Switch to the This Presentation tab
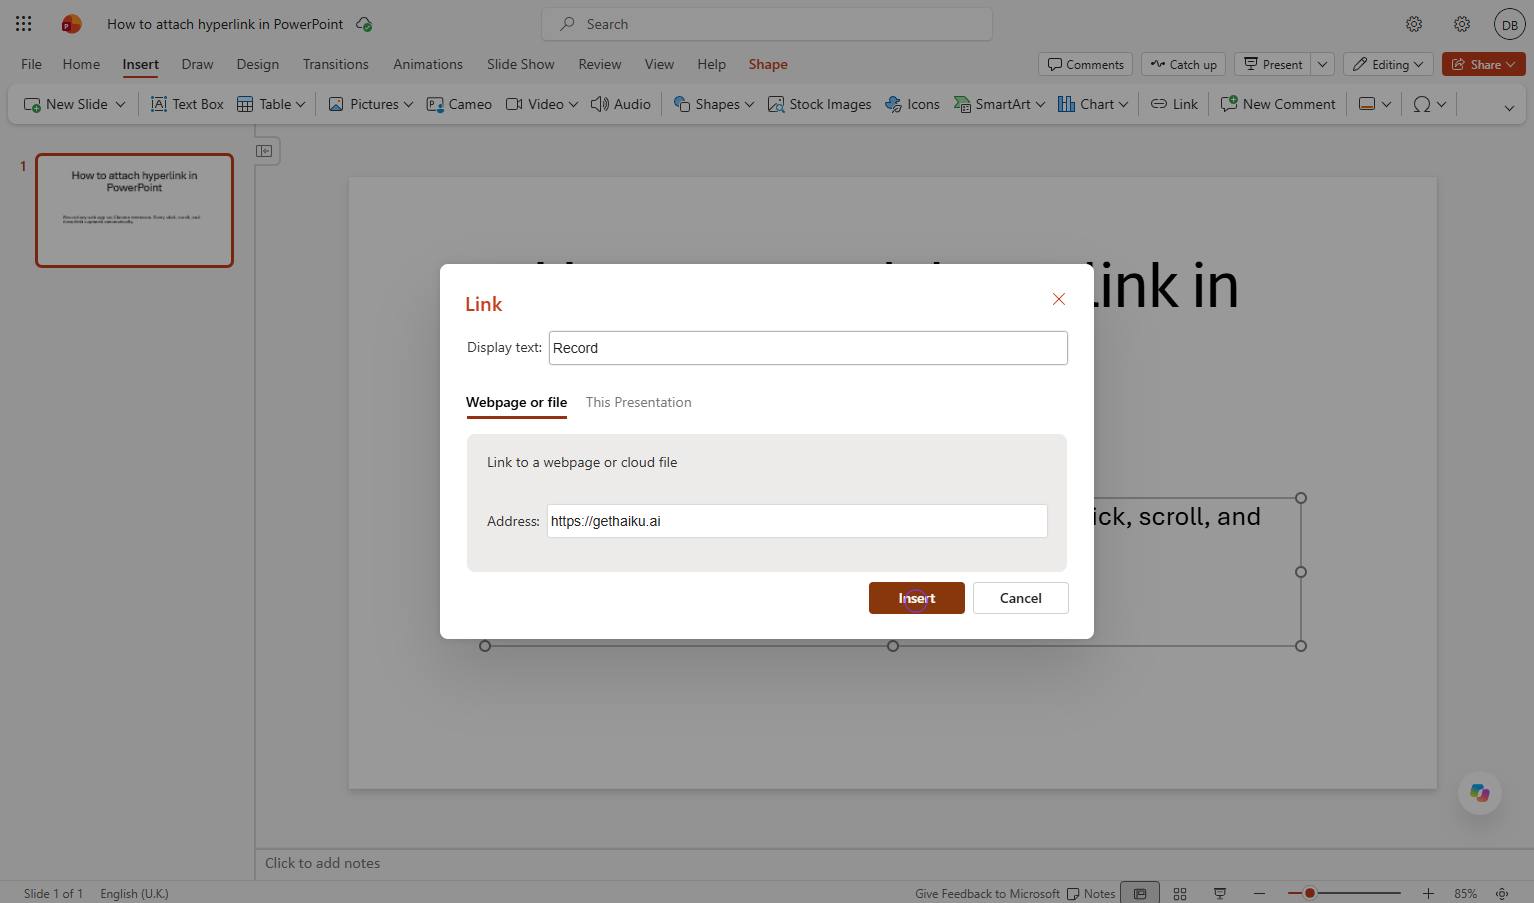This screenshot has height=903, width=1534. click(x=638, y=402)
